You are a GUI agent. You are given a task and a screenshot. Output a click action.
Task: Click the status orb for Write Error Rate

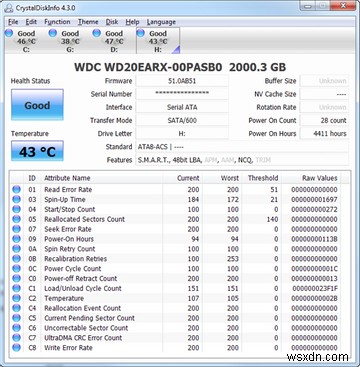click(16, 348)
